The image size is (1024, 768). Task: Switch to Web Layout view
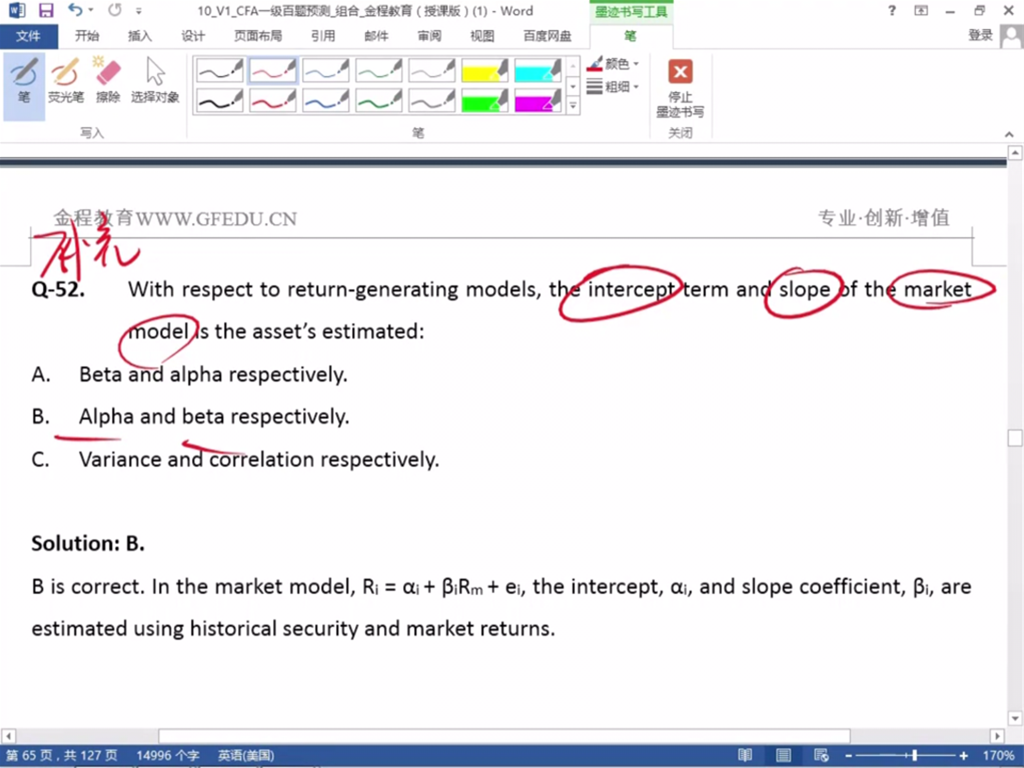(x=822, y=756)
